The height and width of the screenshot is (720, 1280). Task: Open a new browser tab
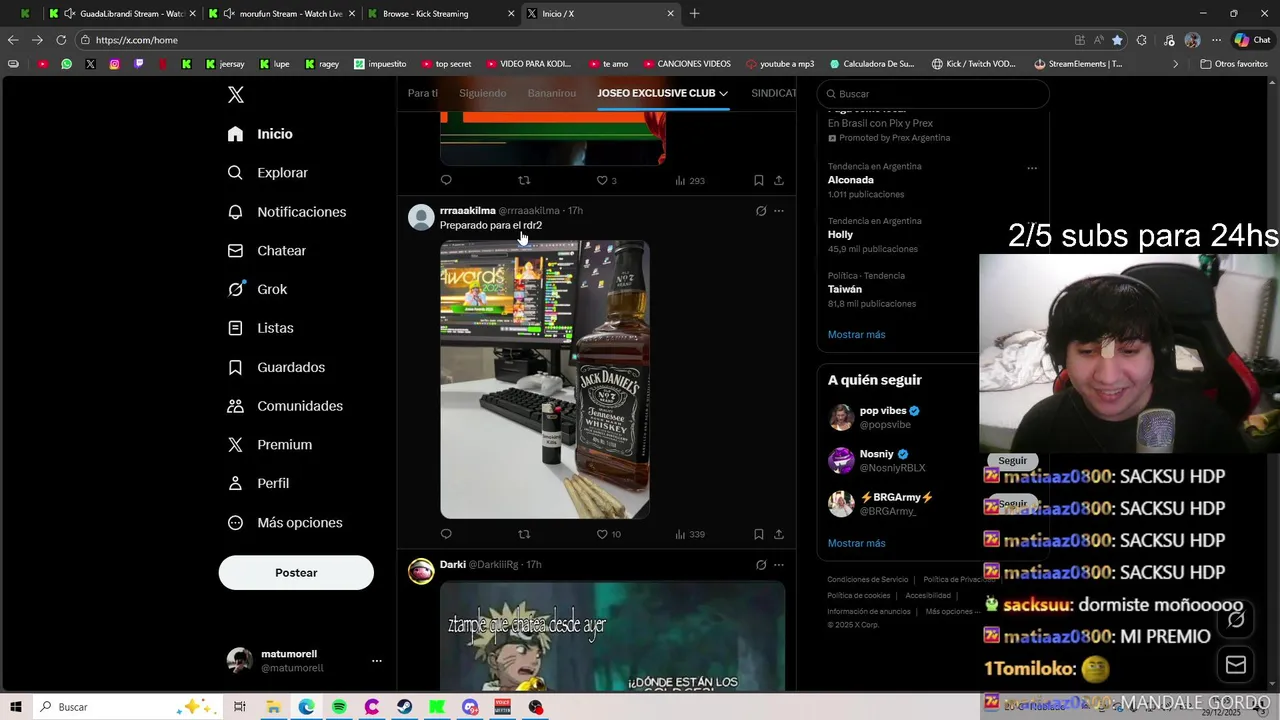[695, 13]
